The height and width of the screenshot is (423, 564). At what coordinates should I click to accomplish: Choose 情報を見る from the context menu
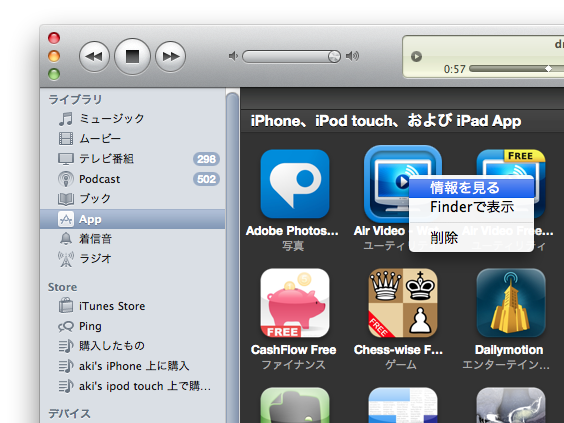pyautogui.click(x=471, y=188)
